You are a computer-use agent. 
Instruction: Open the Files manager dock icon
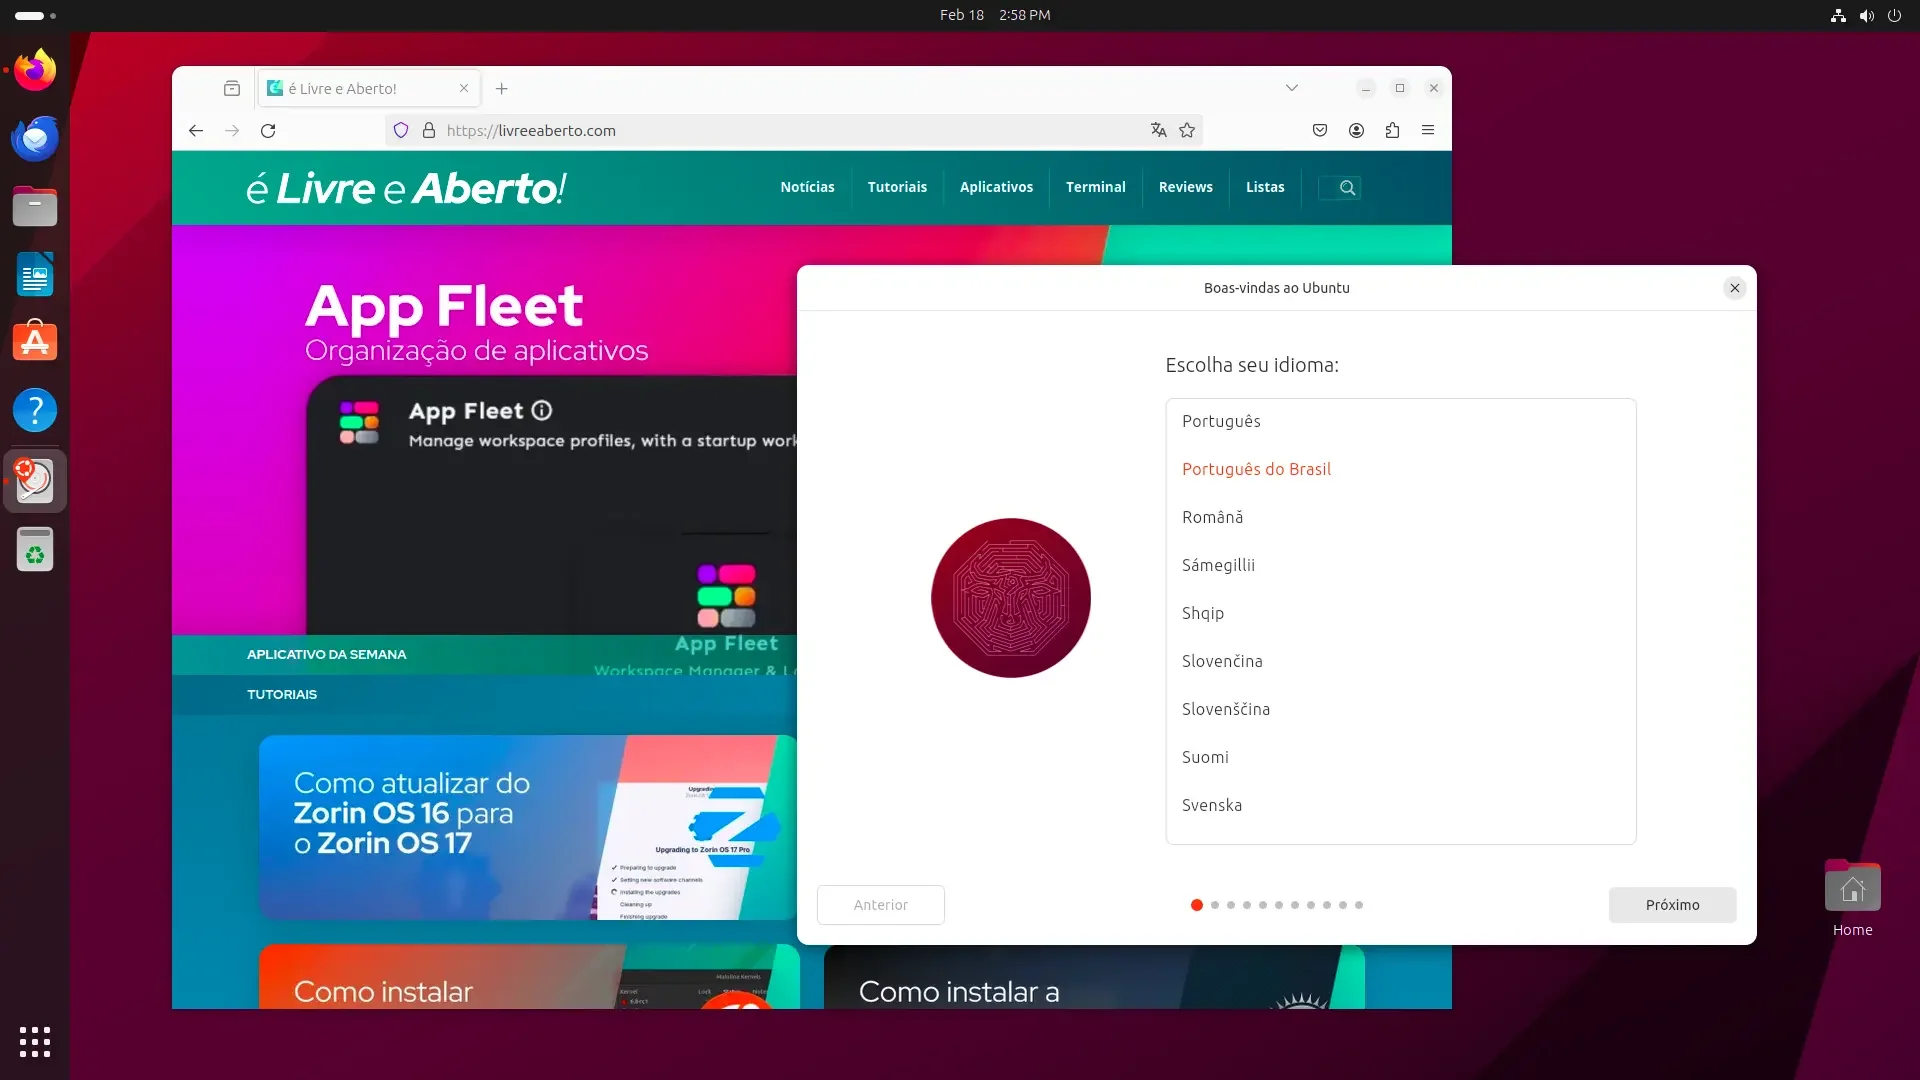35,206
